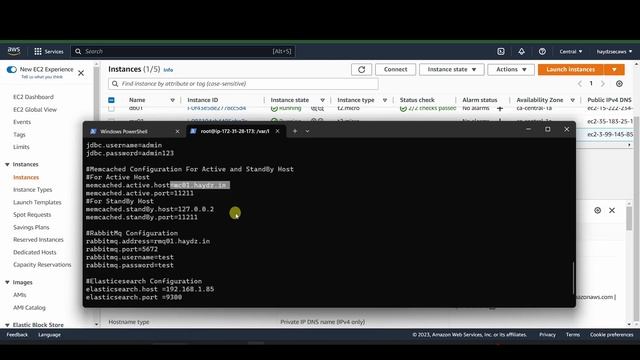Select the db01 row checkbox
This screenshot has width=640, height=360.
coord(111,109)
